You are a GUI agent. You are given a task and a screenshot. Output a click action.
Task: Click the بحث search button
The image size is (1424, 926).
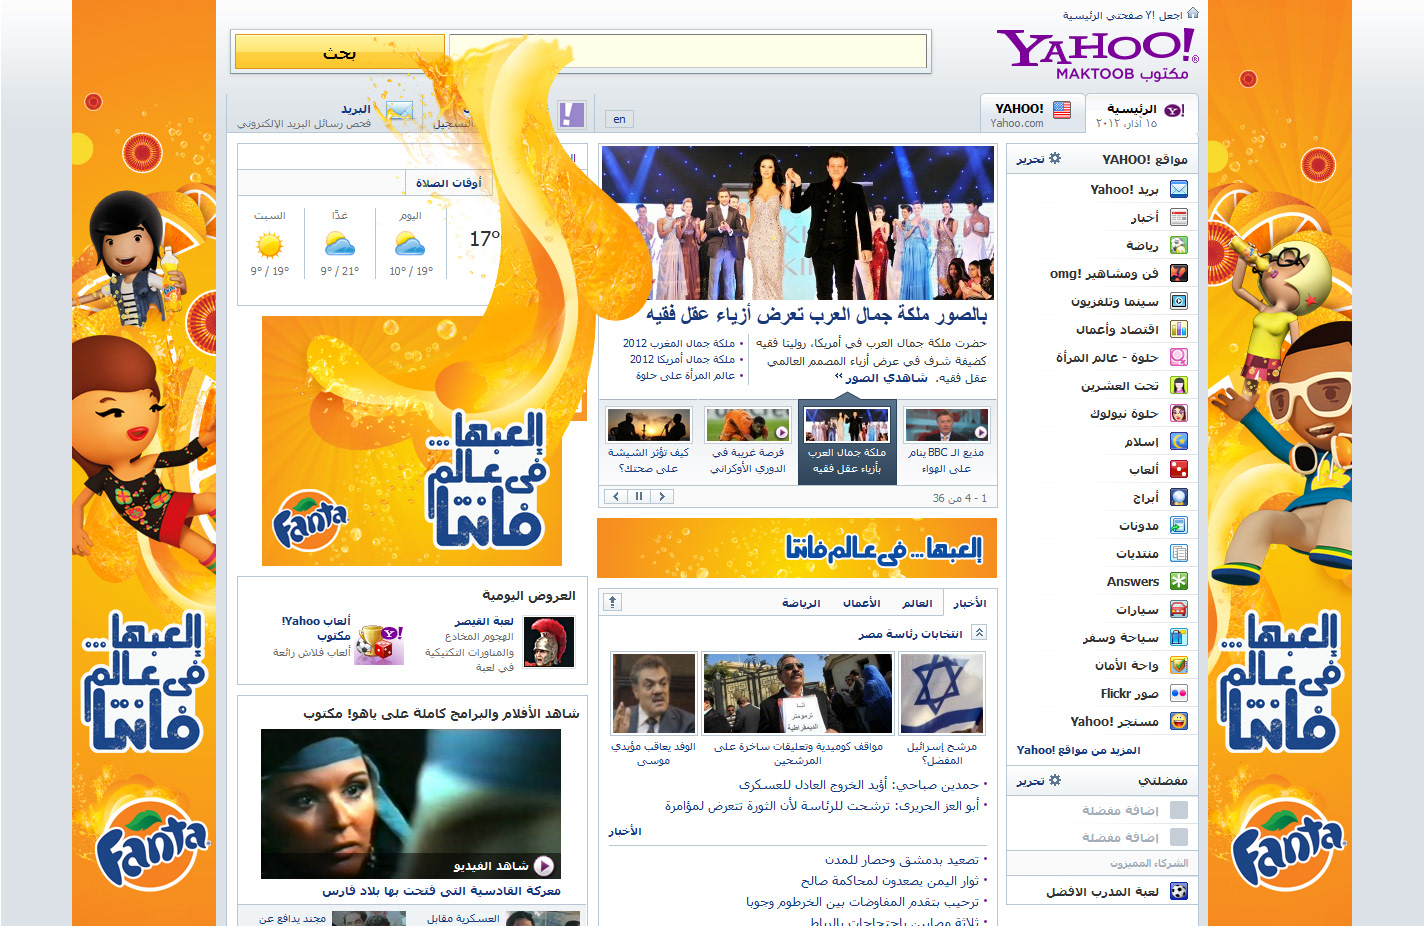(x=339, y=52)
